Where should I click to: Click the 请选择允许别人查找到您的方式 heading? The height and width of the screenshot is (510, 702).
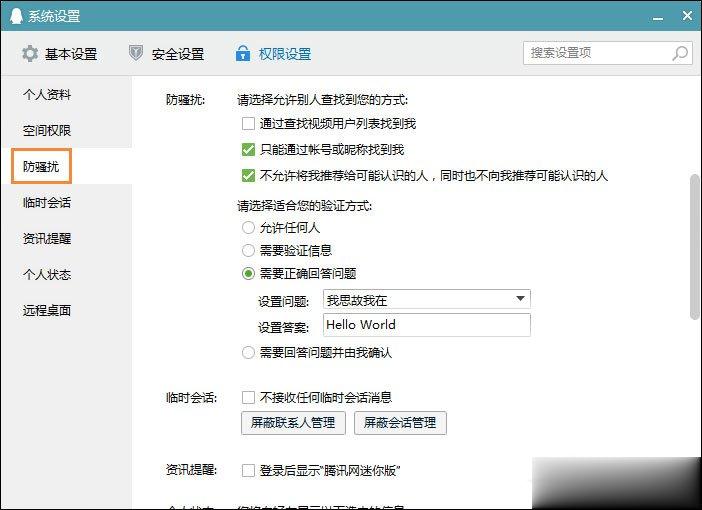pyautogui.click(x=322, y=99)
